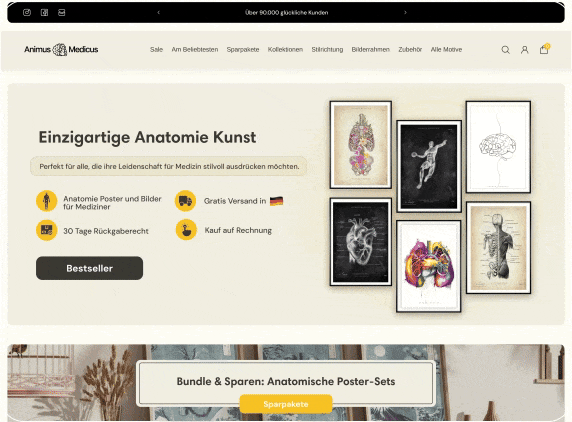Image resolution: width=572 pixels, height=422 pixels.
Task: Click the yellow delivery truck icon
Action: pyautogui.click(x=185, y=201)
